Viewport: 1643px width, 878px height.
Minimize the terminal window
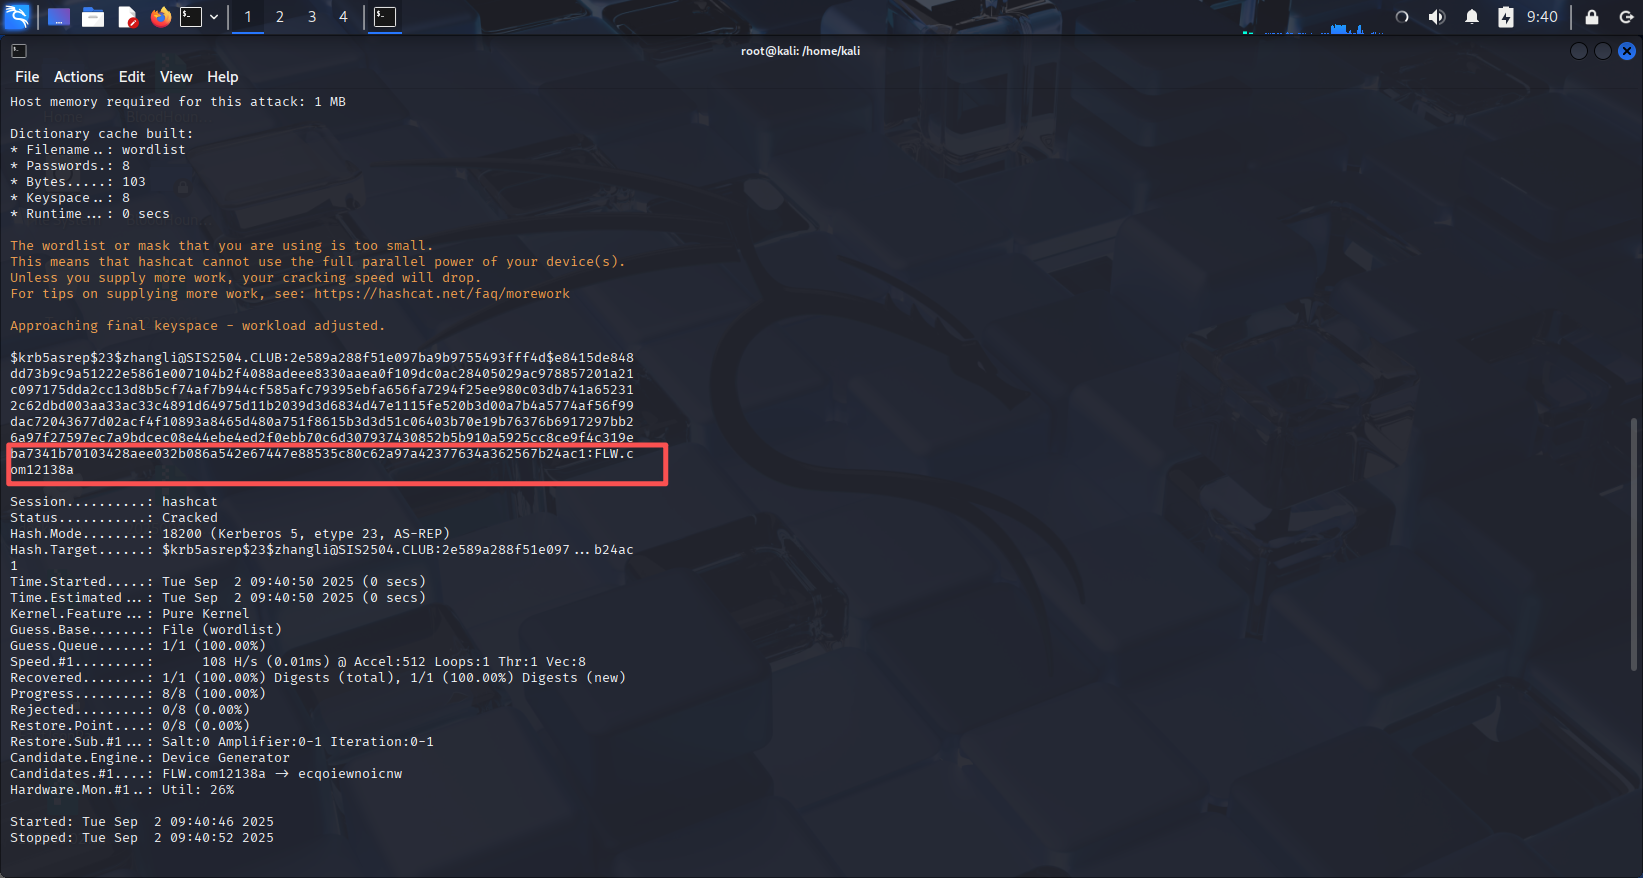[1579, 51]
